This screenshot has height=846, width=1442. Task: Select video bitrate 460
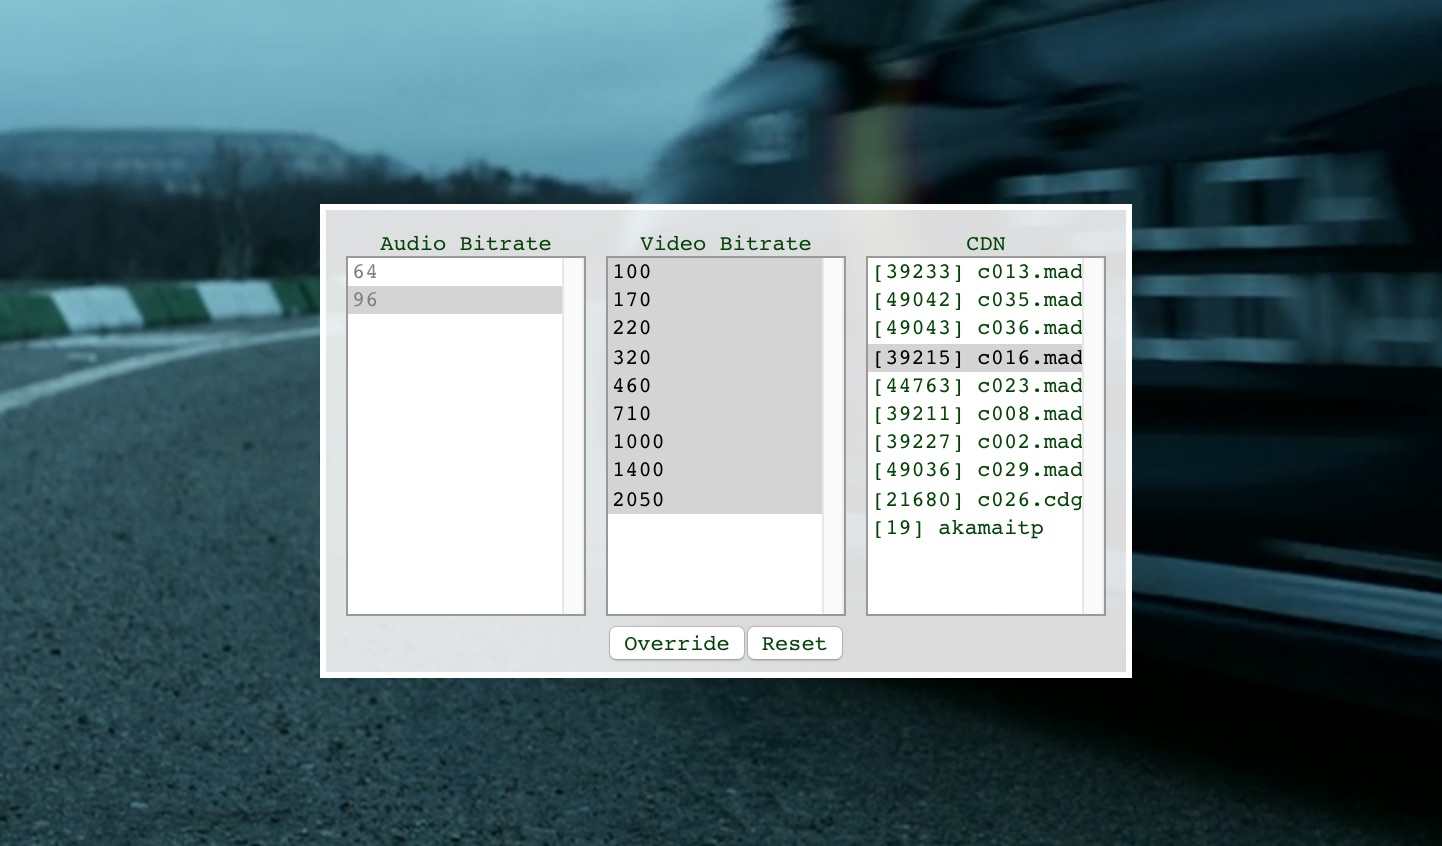pos(715,386)
